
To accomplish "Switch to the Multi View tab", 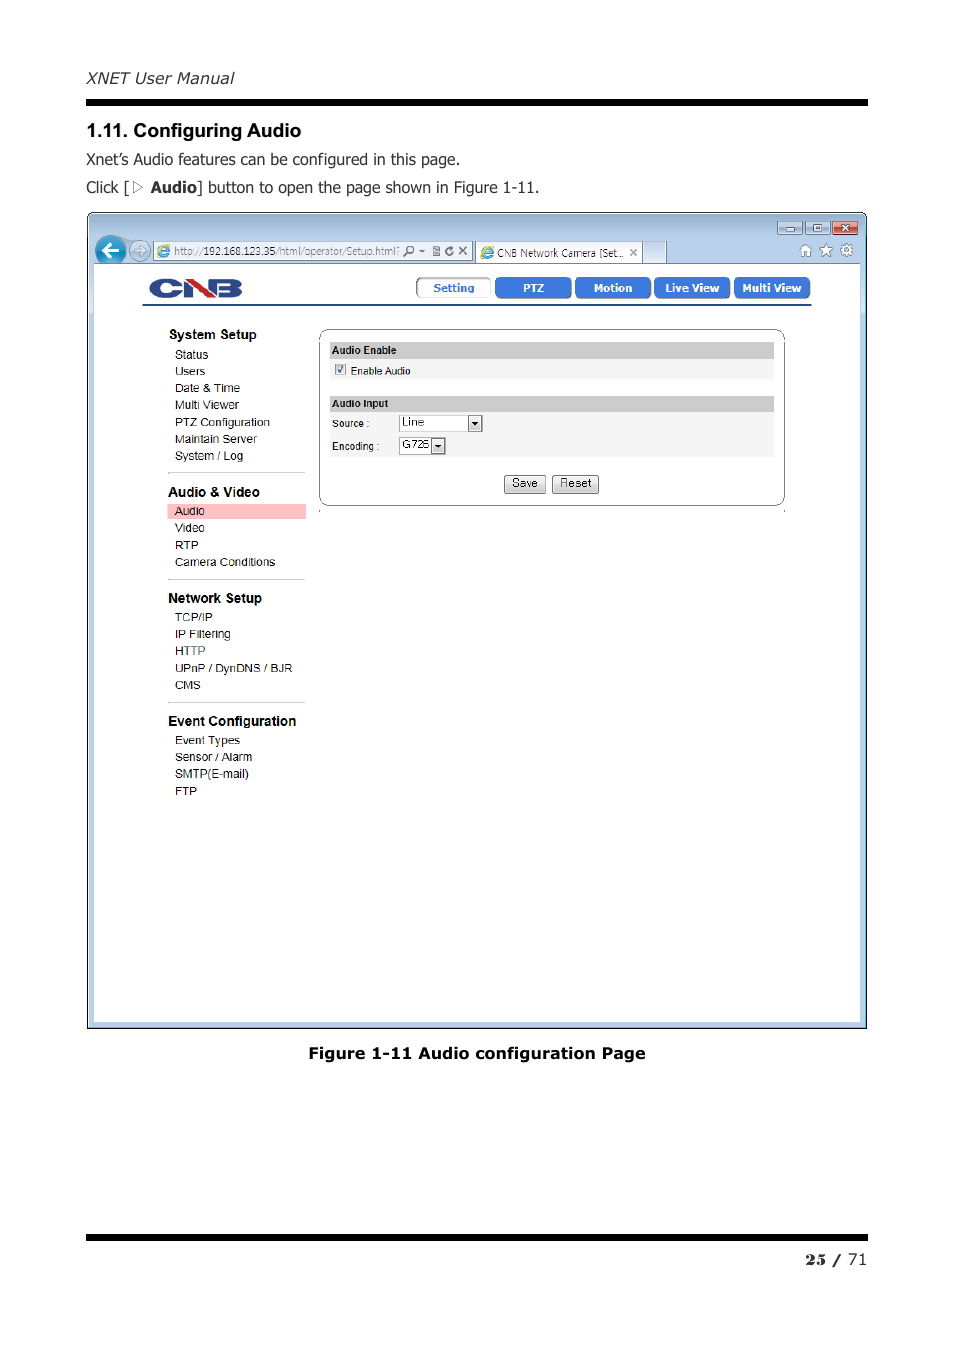I will coord(772,288).
